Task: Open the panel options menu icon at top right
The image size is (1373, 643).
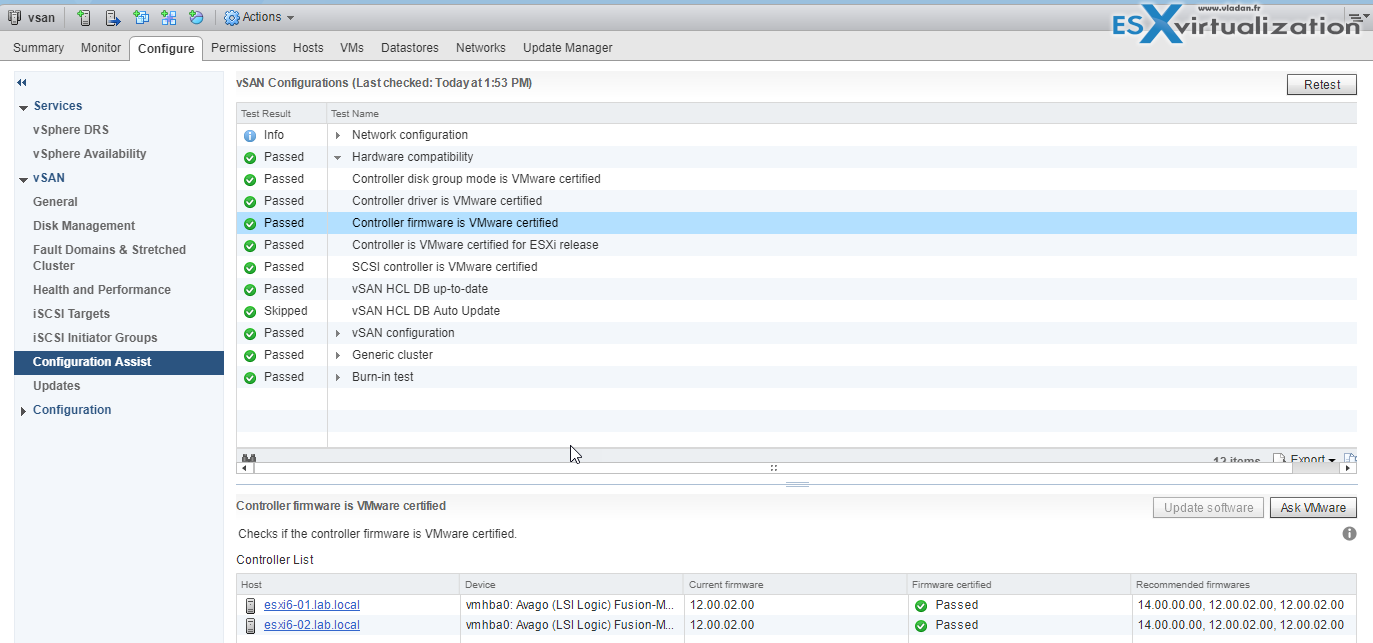Action: (1358, 17)
